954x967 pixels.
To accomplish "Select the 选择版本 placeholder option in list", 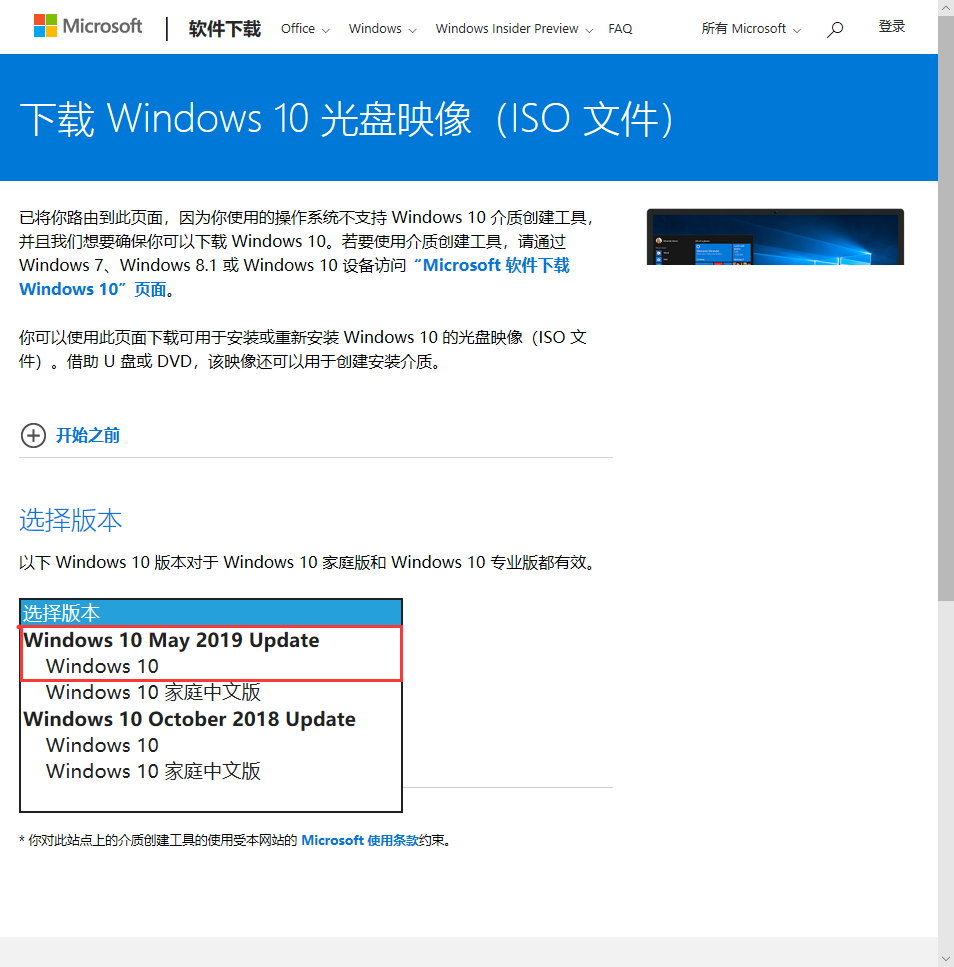I will pyautogui.click(x=210, y=613).
